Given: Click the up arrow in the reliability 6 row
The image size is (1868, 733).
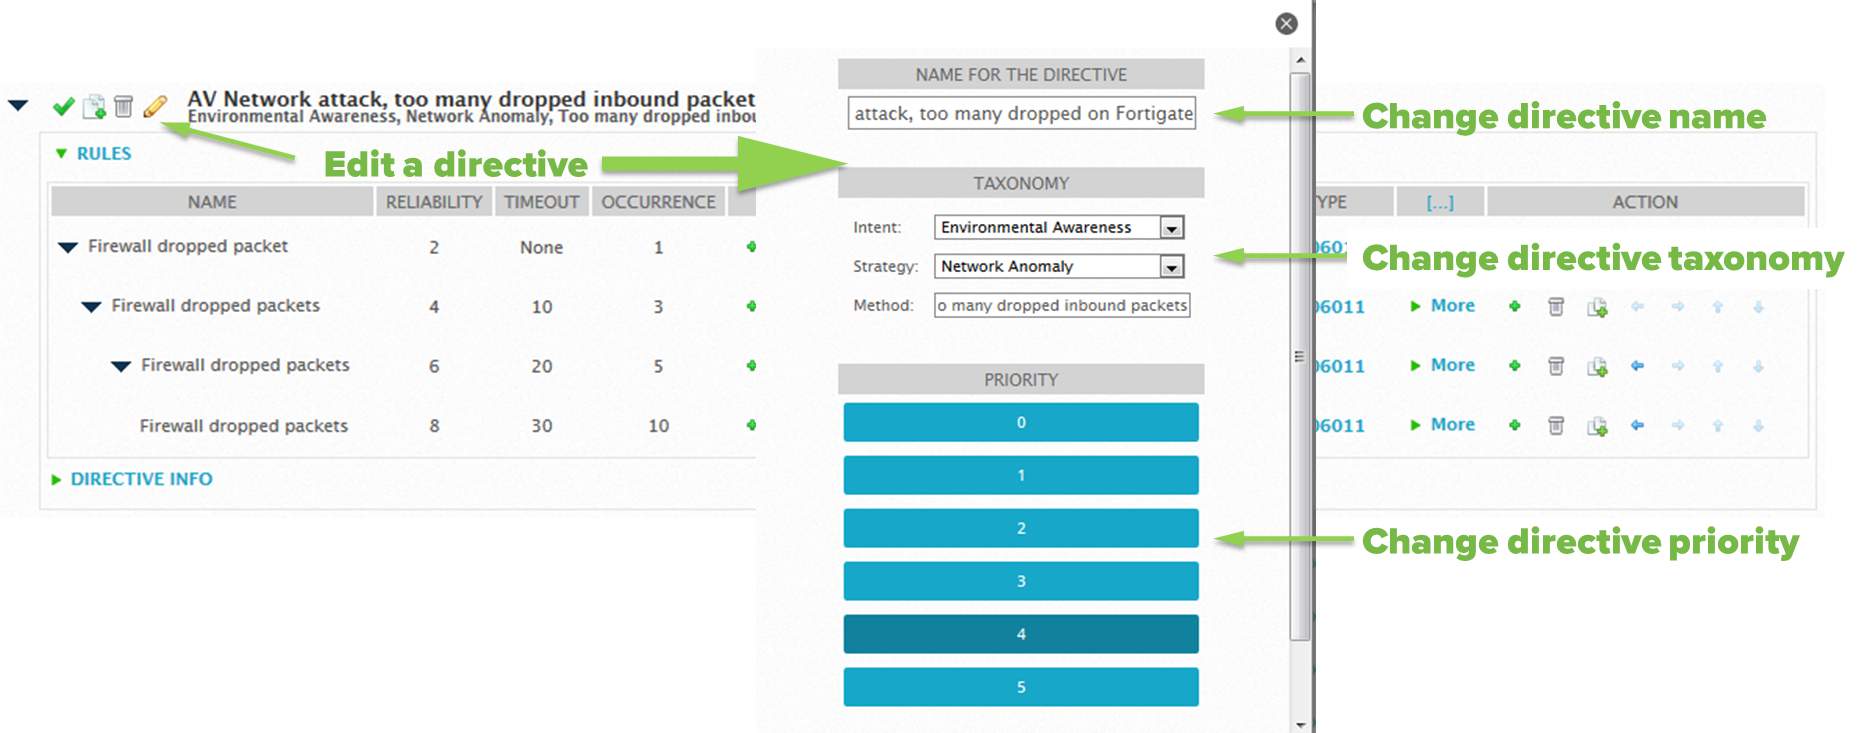Looking at the screenshot, I should click(x=1718, y=366).
